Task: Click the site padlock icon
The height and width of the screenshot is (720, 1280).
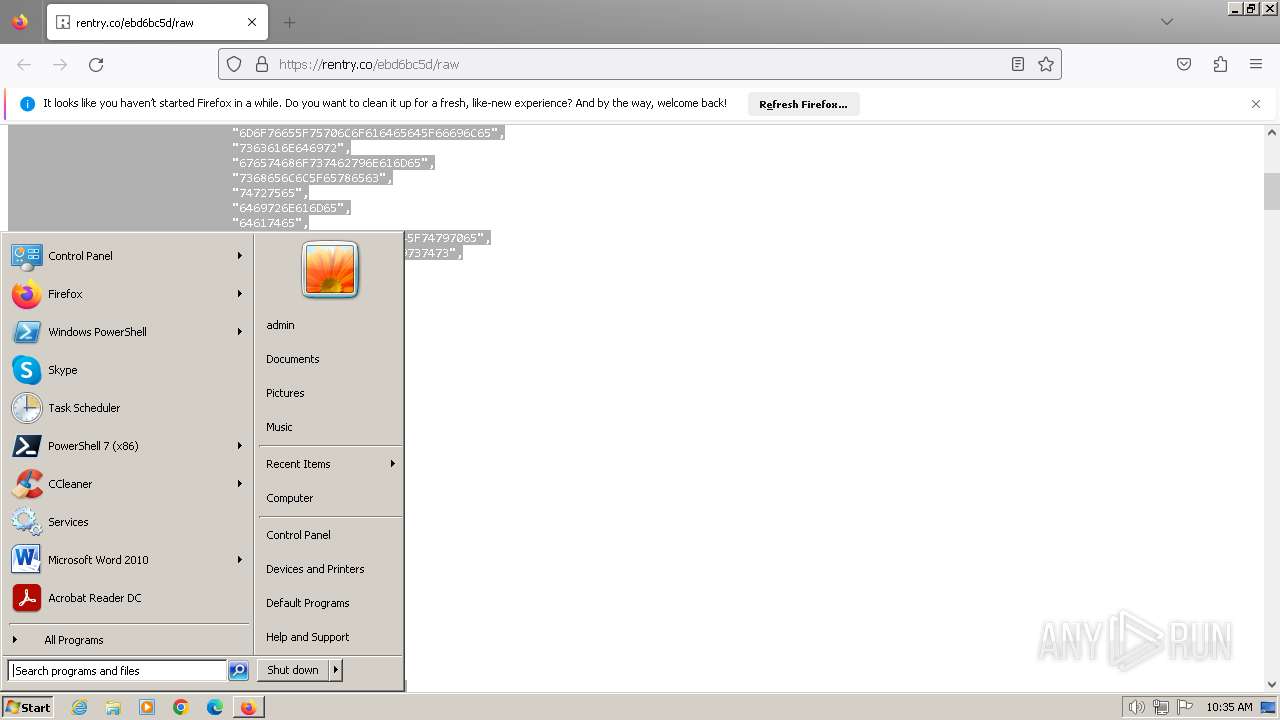Action: tap(262, 64)
